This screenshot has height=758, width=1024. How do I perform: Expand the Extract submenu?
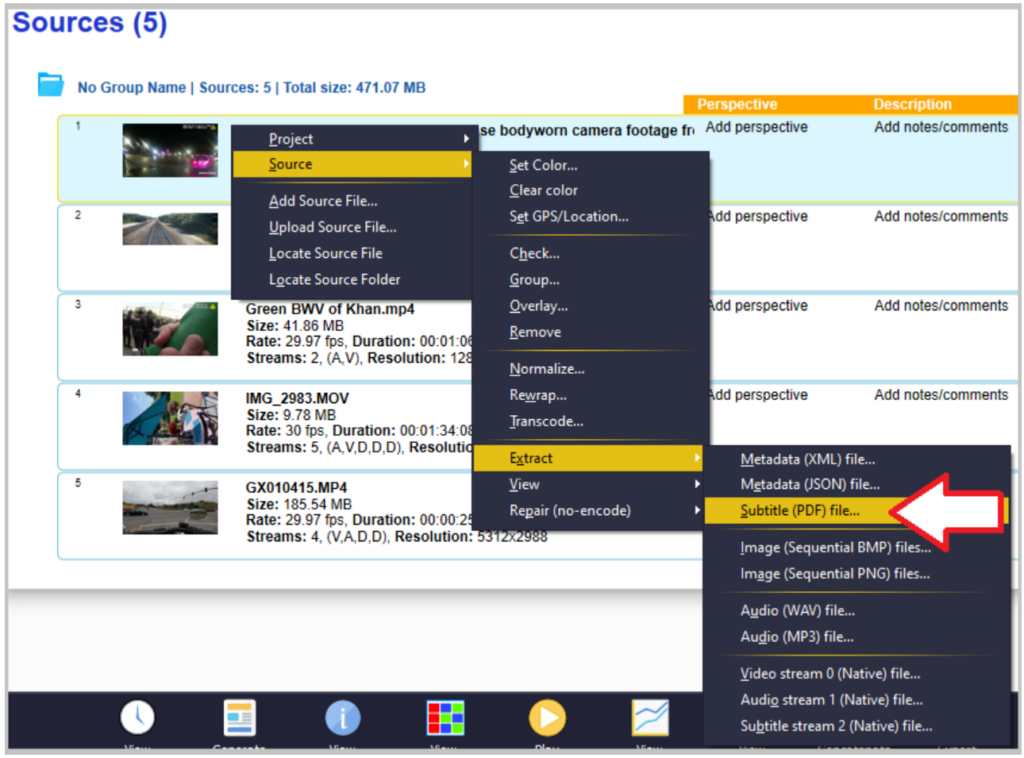(588, 458)
